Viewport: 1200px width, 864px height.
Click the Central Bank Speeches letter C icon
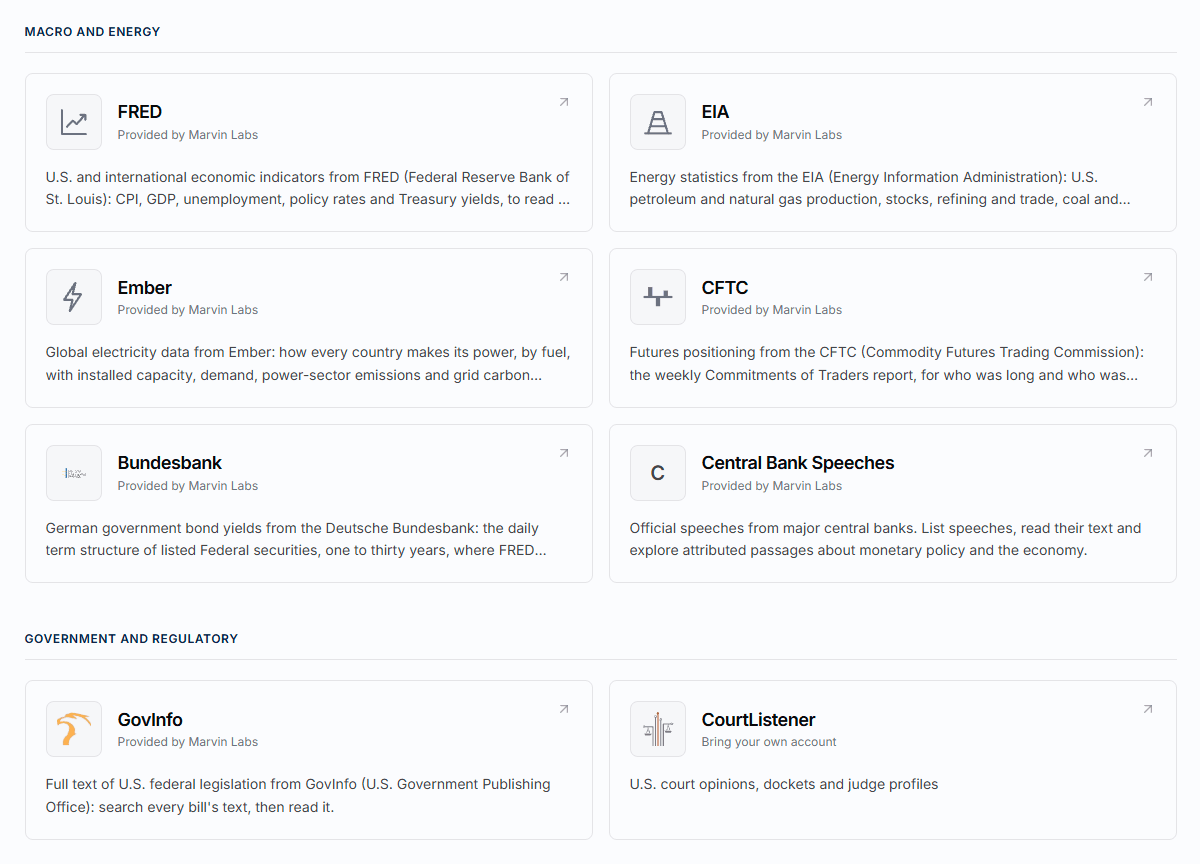658,473
